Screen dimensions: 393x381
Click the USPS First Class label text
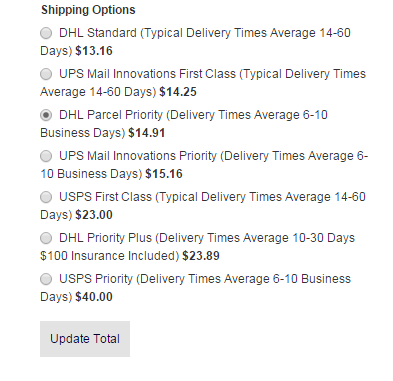[105, 197]
